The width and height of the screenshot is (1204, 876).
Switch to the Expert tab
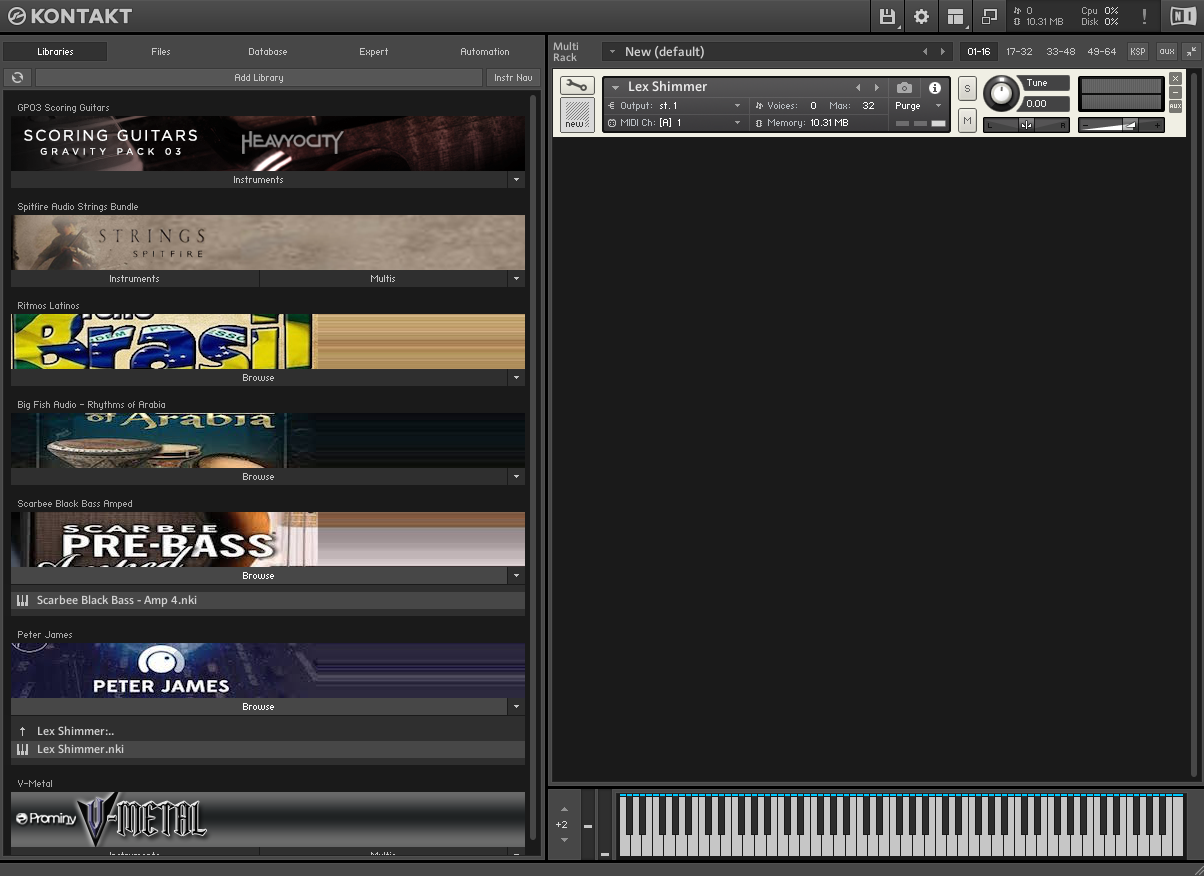tap(374, 52)
